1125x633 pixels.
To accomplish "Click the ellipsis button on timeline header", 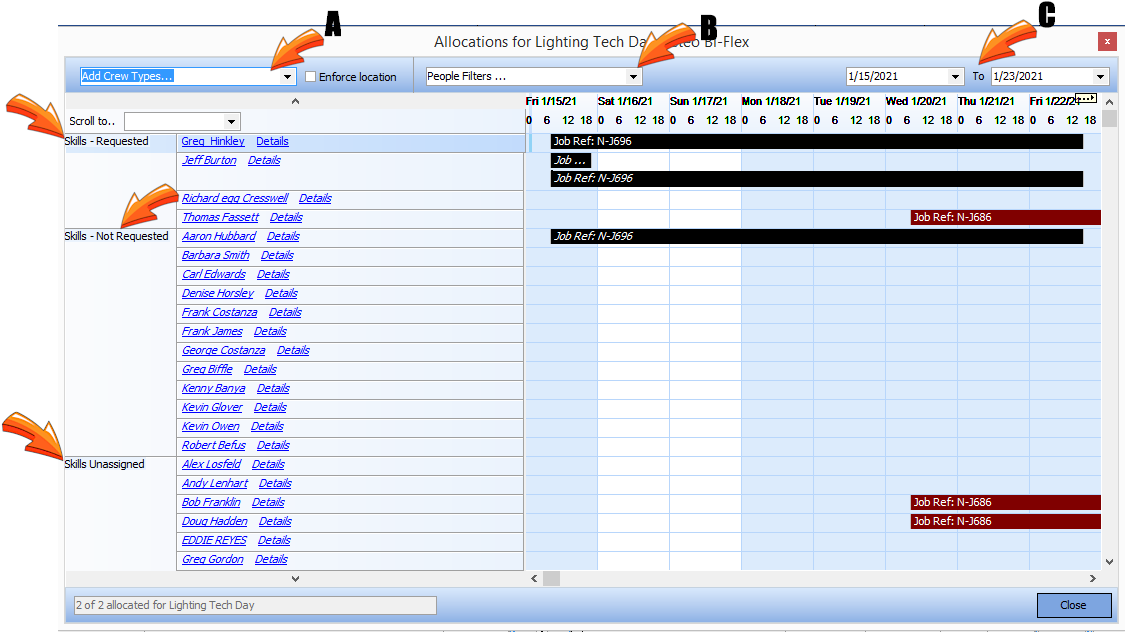I will (1087, 98).
